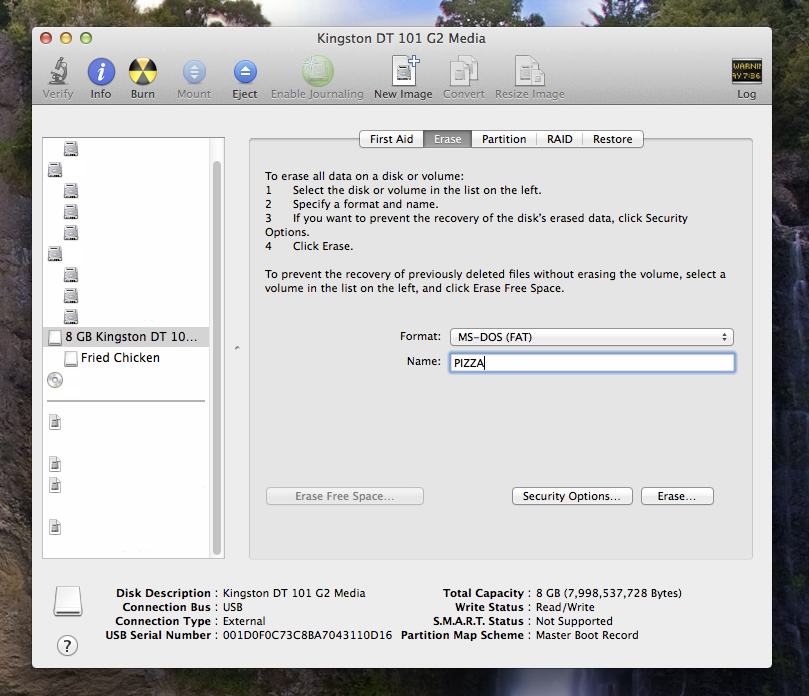809x696 pixels.
Task: Create a New Image from toolbar
Action: point(405,71)
